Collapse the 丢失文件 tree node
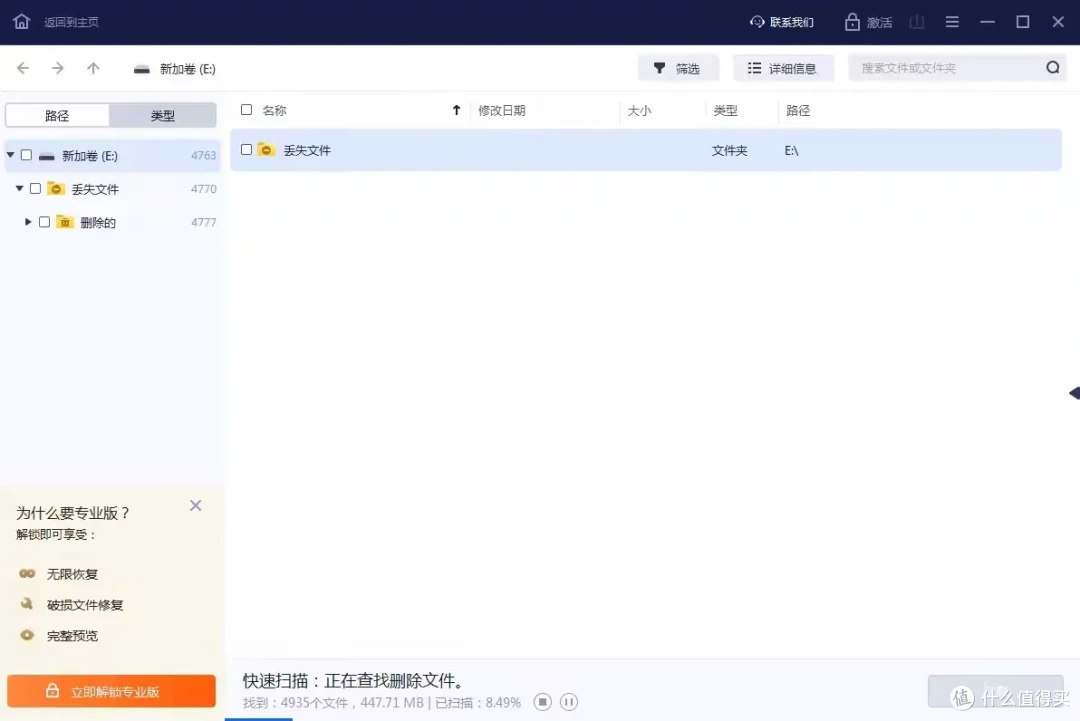Viewport: 1080px width, 721px height. 19,188
